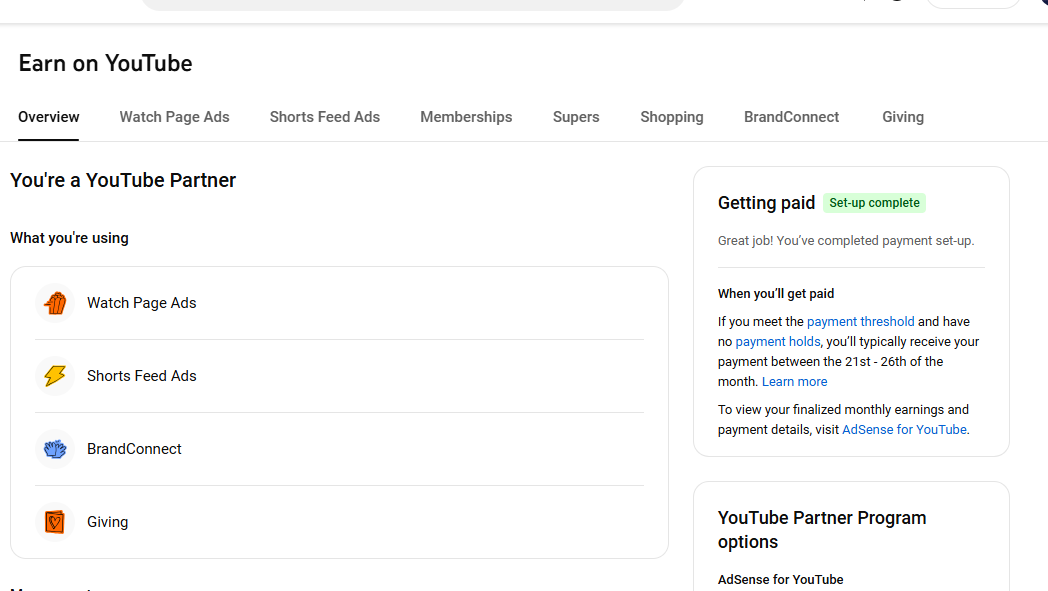
Task: Click the Watch Page Ads popcorn icon
Action: 55,303
